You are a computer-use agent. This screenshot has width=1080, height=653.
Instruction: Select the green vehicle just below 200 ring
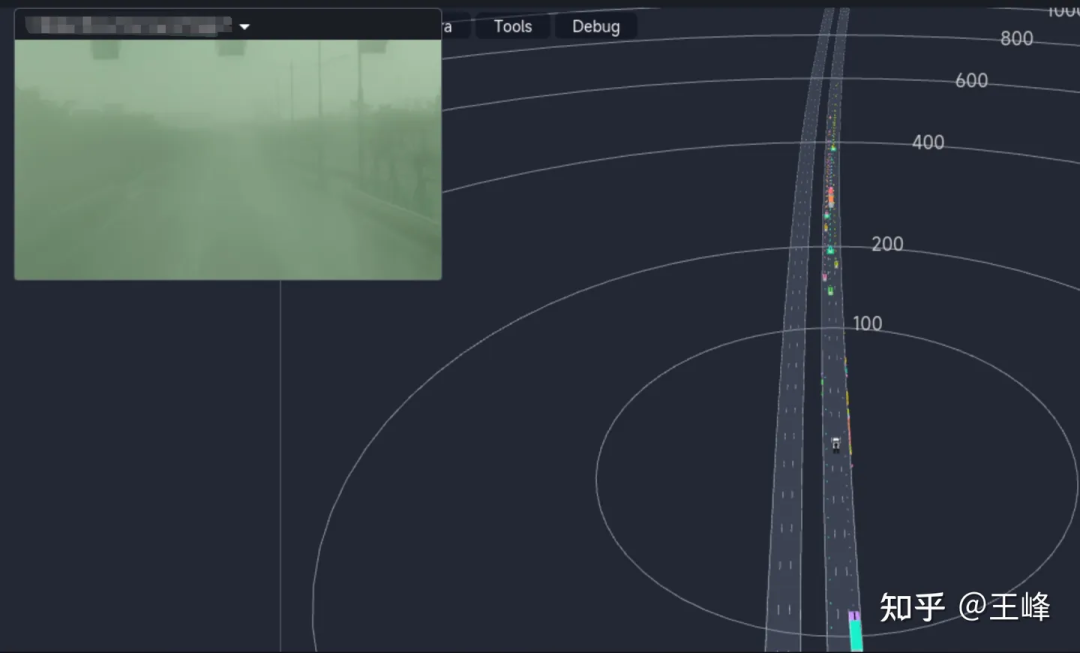829,290
